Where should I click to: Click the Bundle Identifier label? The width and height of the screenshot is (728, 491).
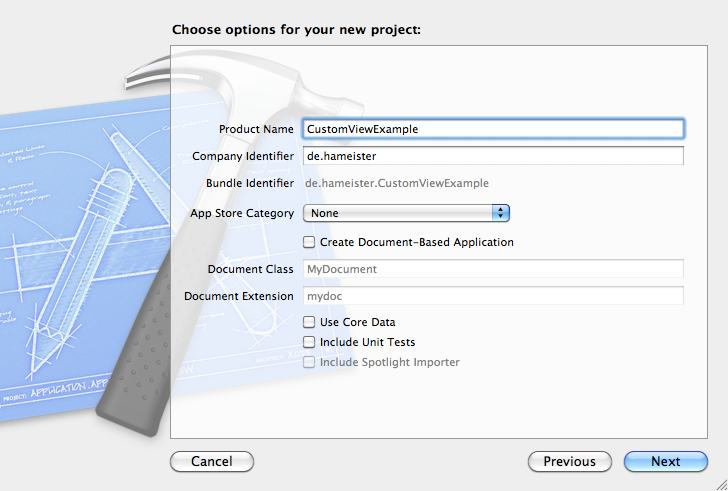click(250, 183)
